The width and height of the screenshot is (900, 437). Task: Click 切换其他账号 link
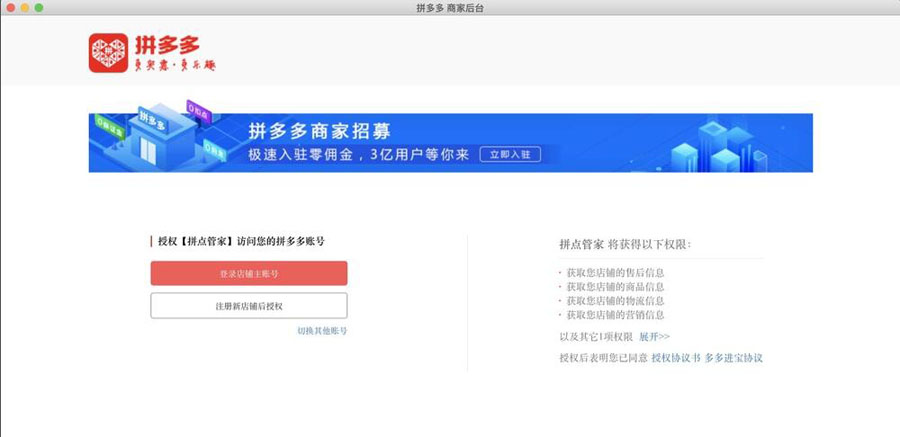(x=322, y=331)
